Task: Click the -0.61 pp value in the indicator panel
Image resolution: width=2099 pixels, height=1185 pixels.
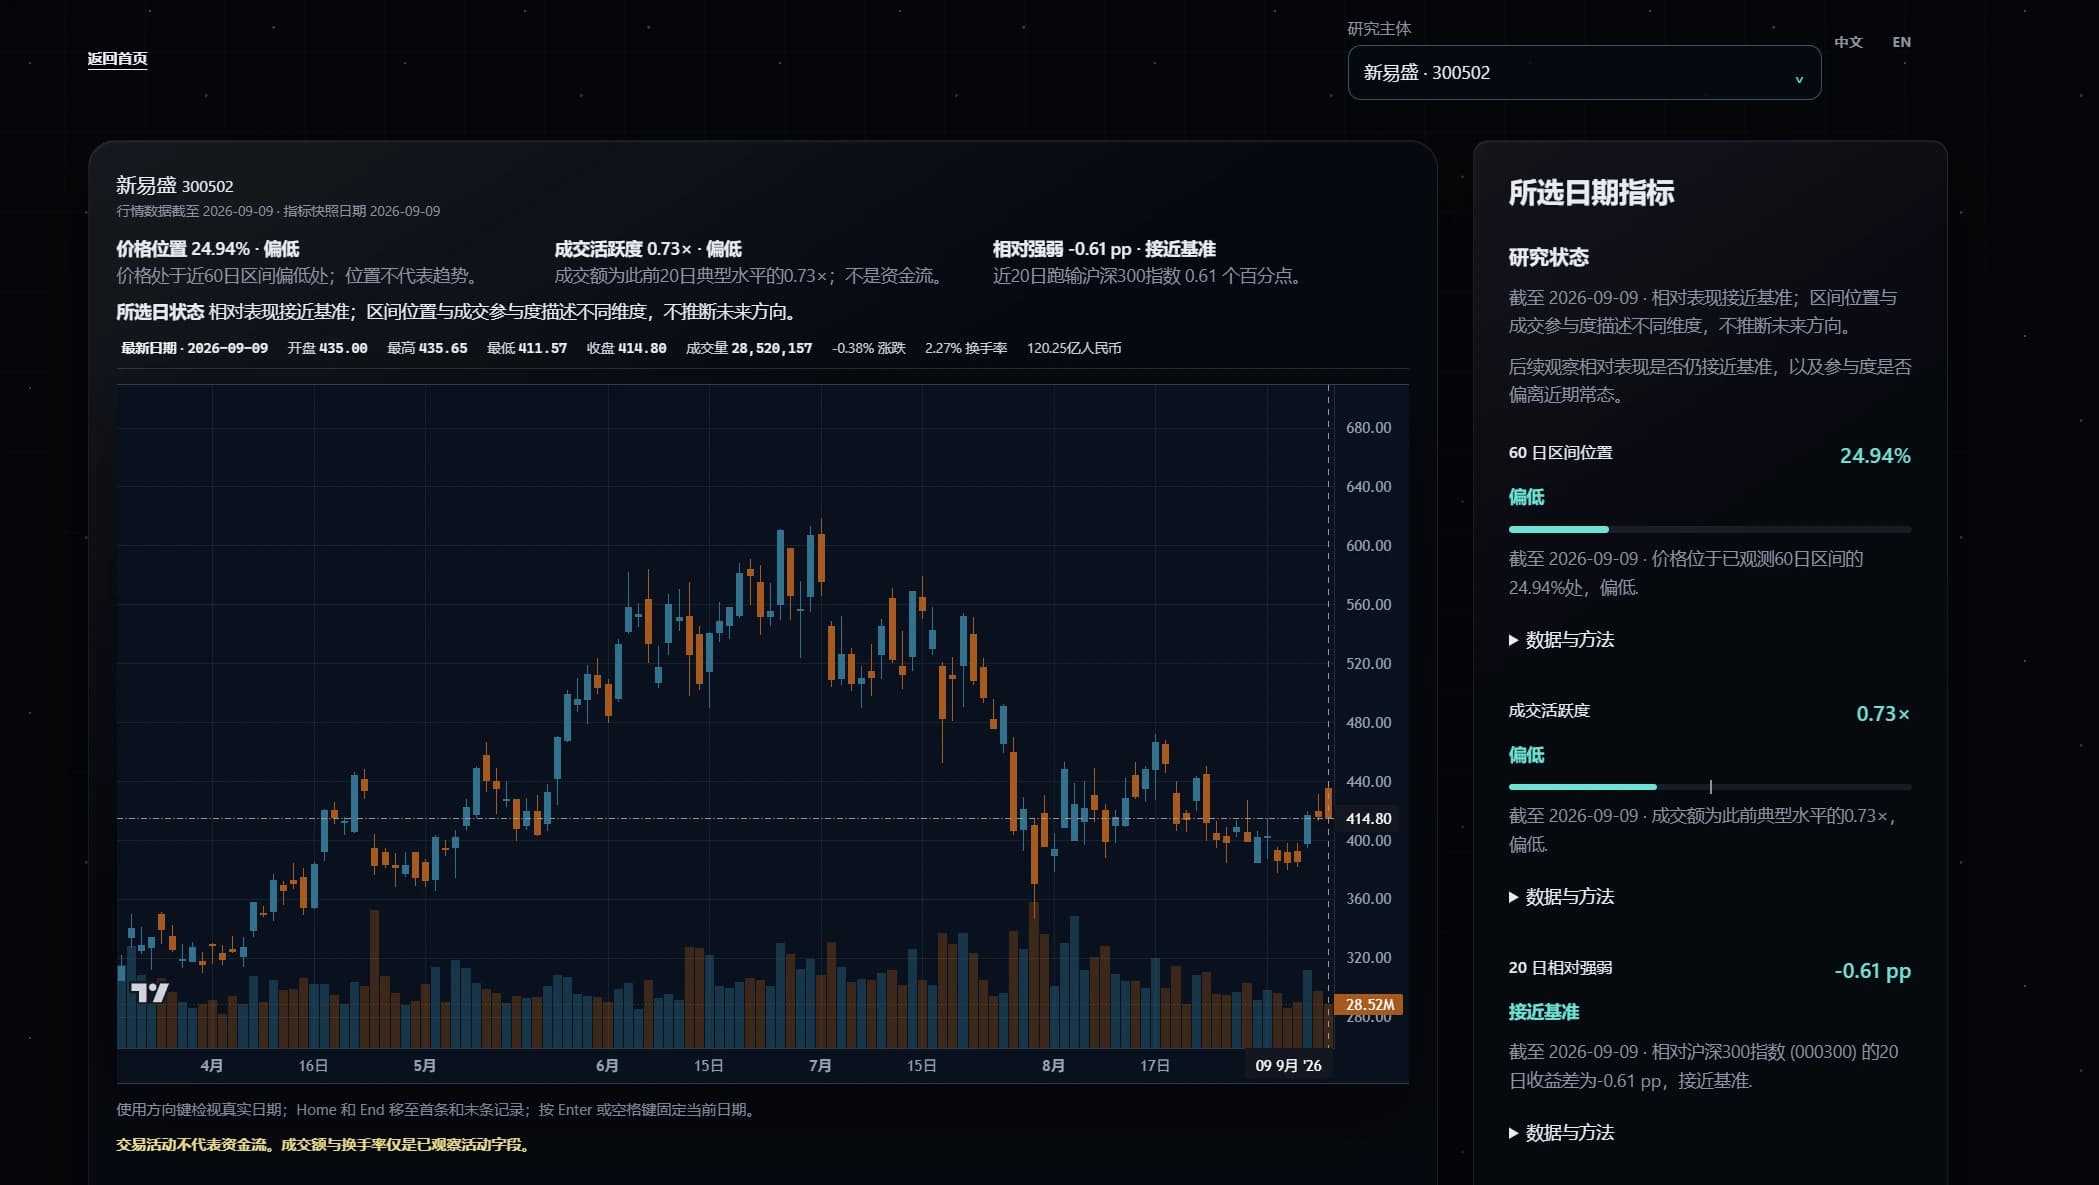Action: click(1872, 970)
